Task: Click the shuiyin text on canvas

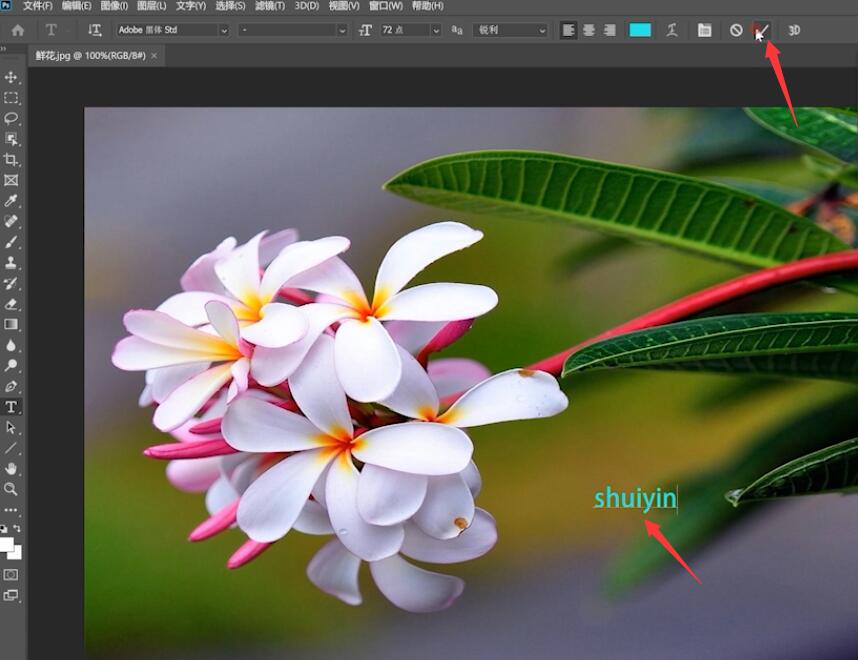Action: click(x=635, y=499)
